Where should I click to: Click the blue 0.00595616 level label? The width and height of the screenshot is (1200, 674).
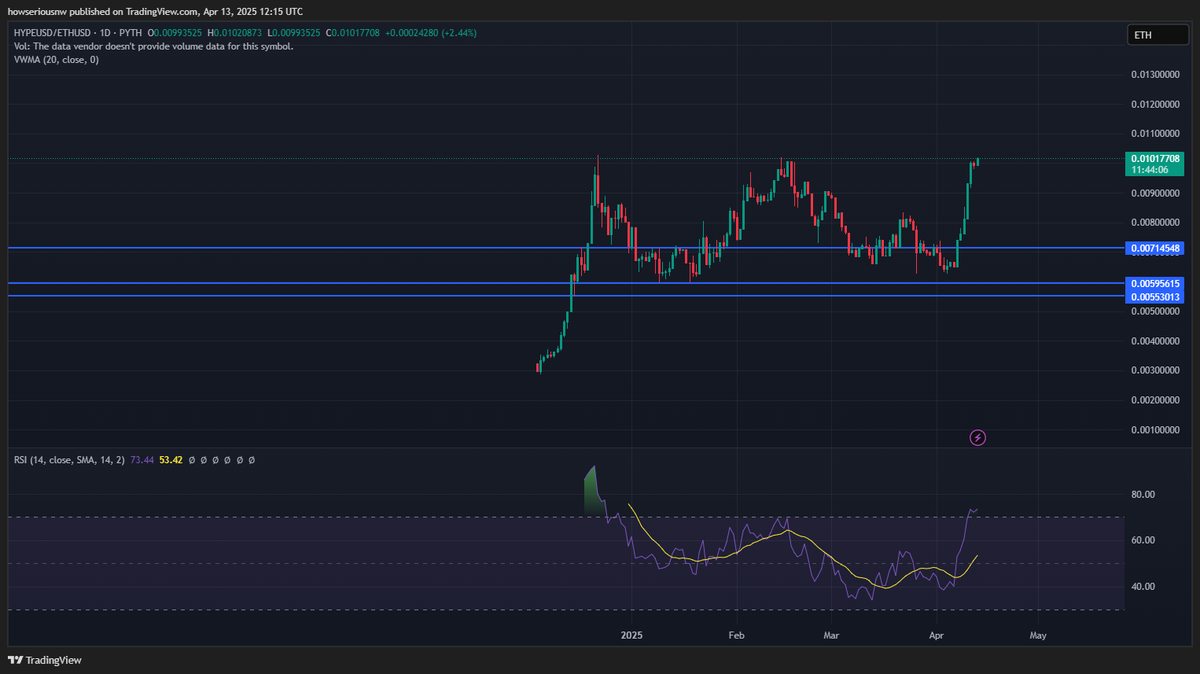[x=1156, y=284]
